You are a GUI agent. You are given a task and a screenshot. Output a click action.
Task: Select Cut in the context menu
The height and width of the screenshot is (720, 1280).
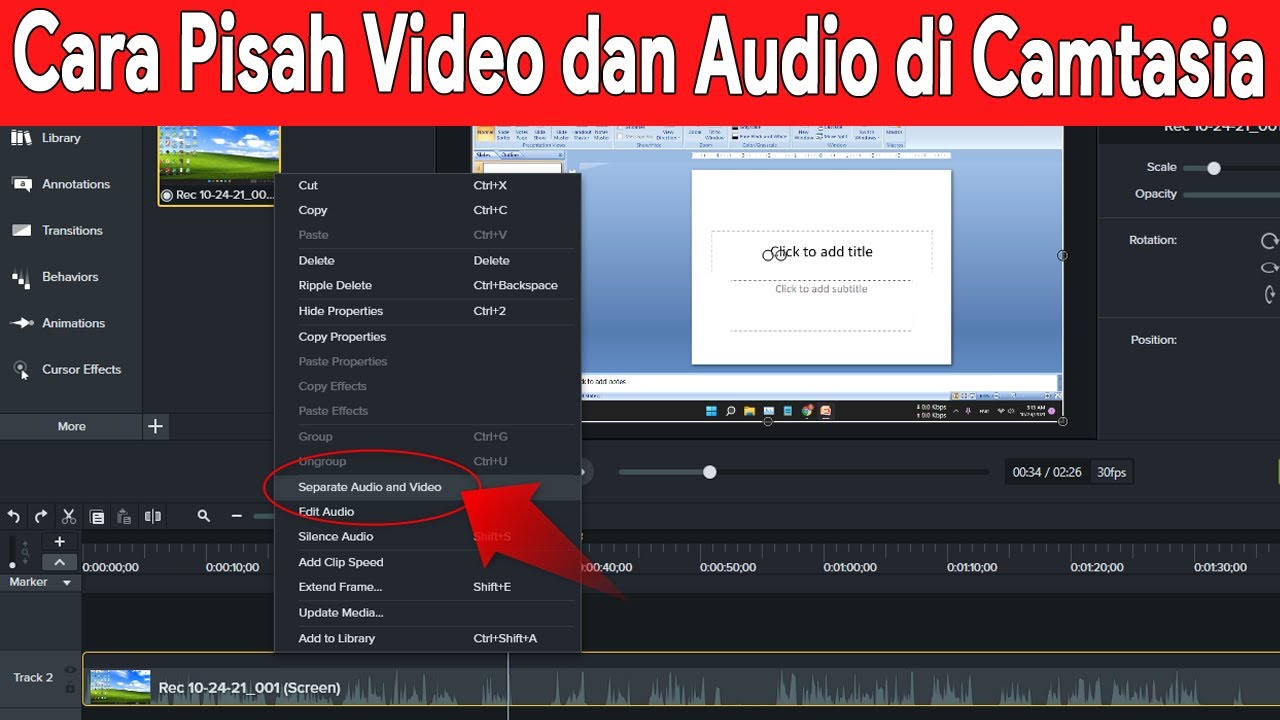(428, 185)
